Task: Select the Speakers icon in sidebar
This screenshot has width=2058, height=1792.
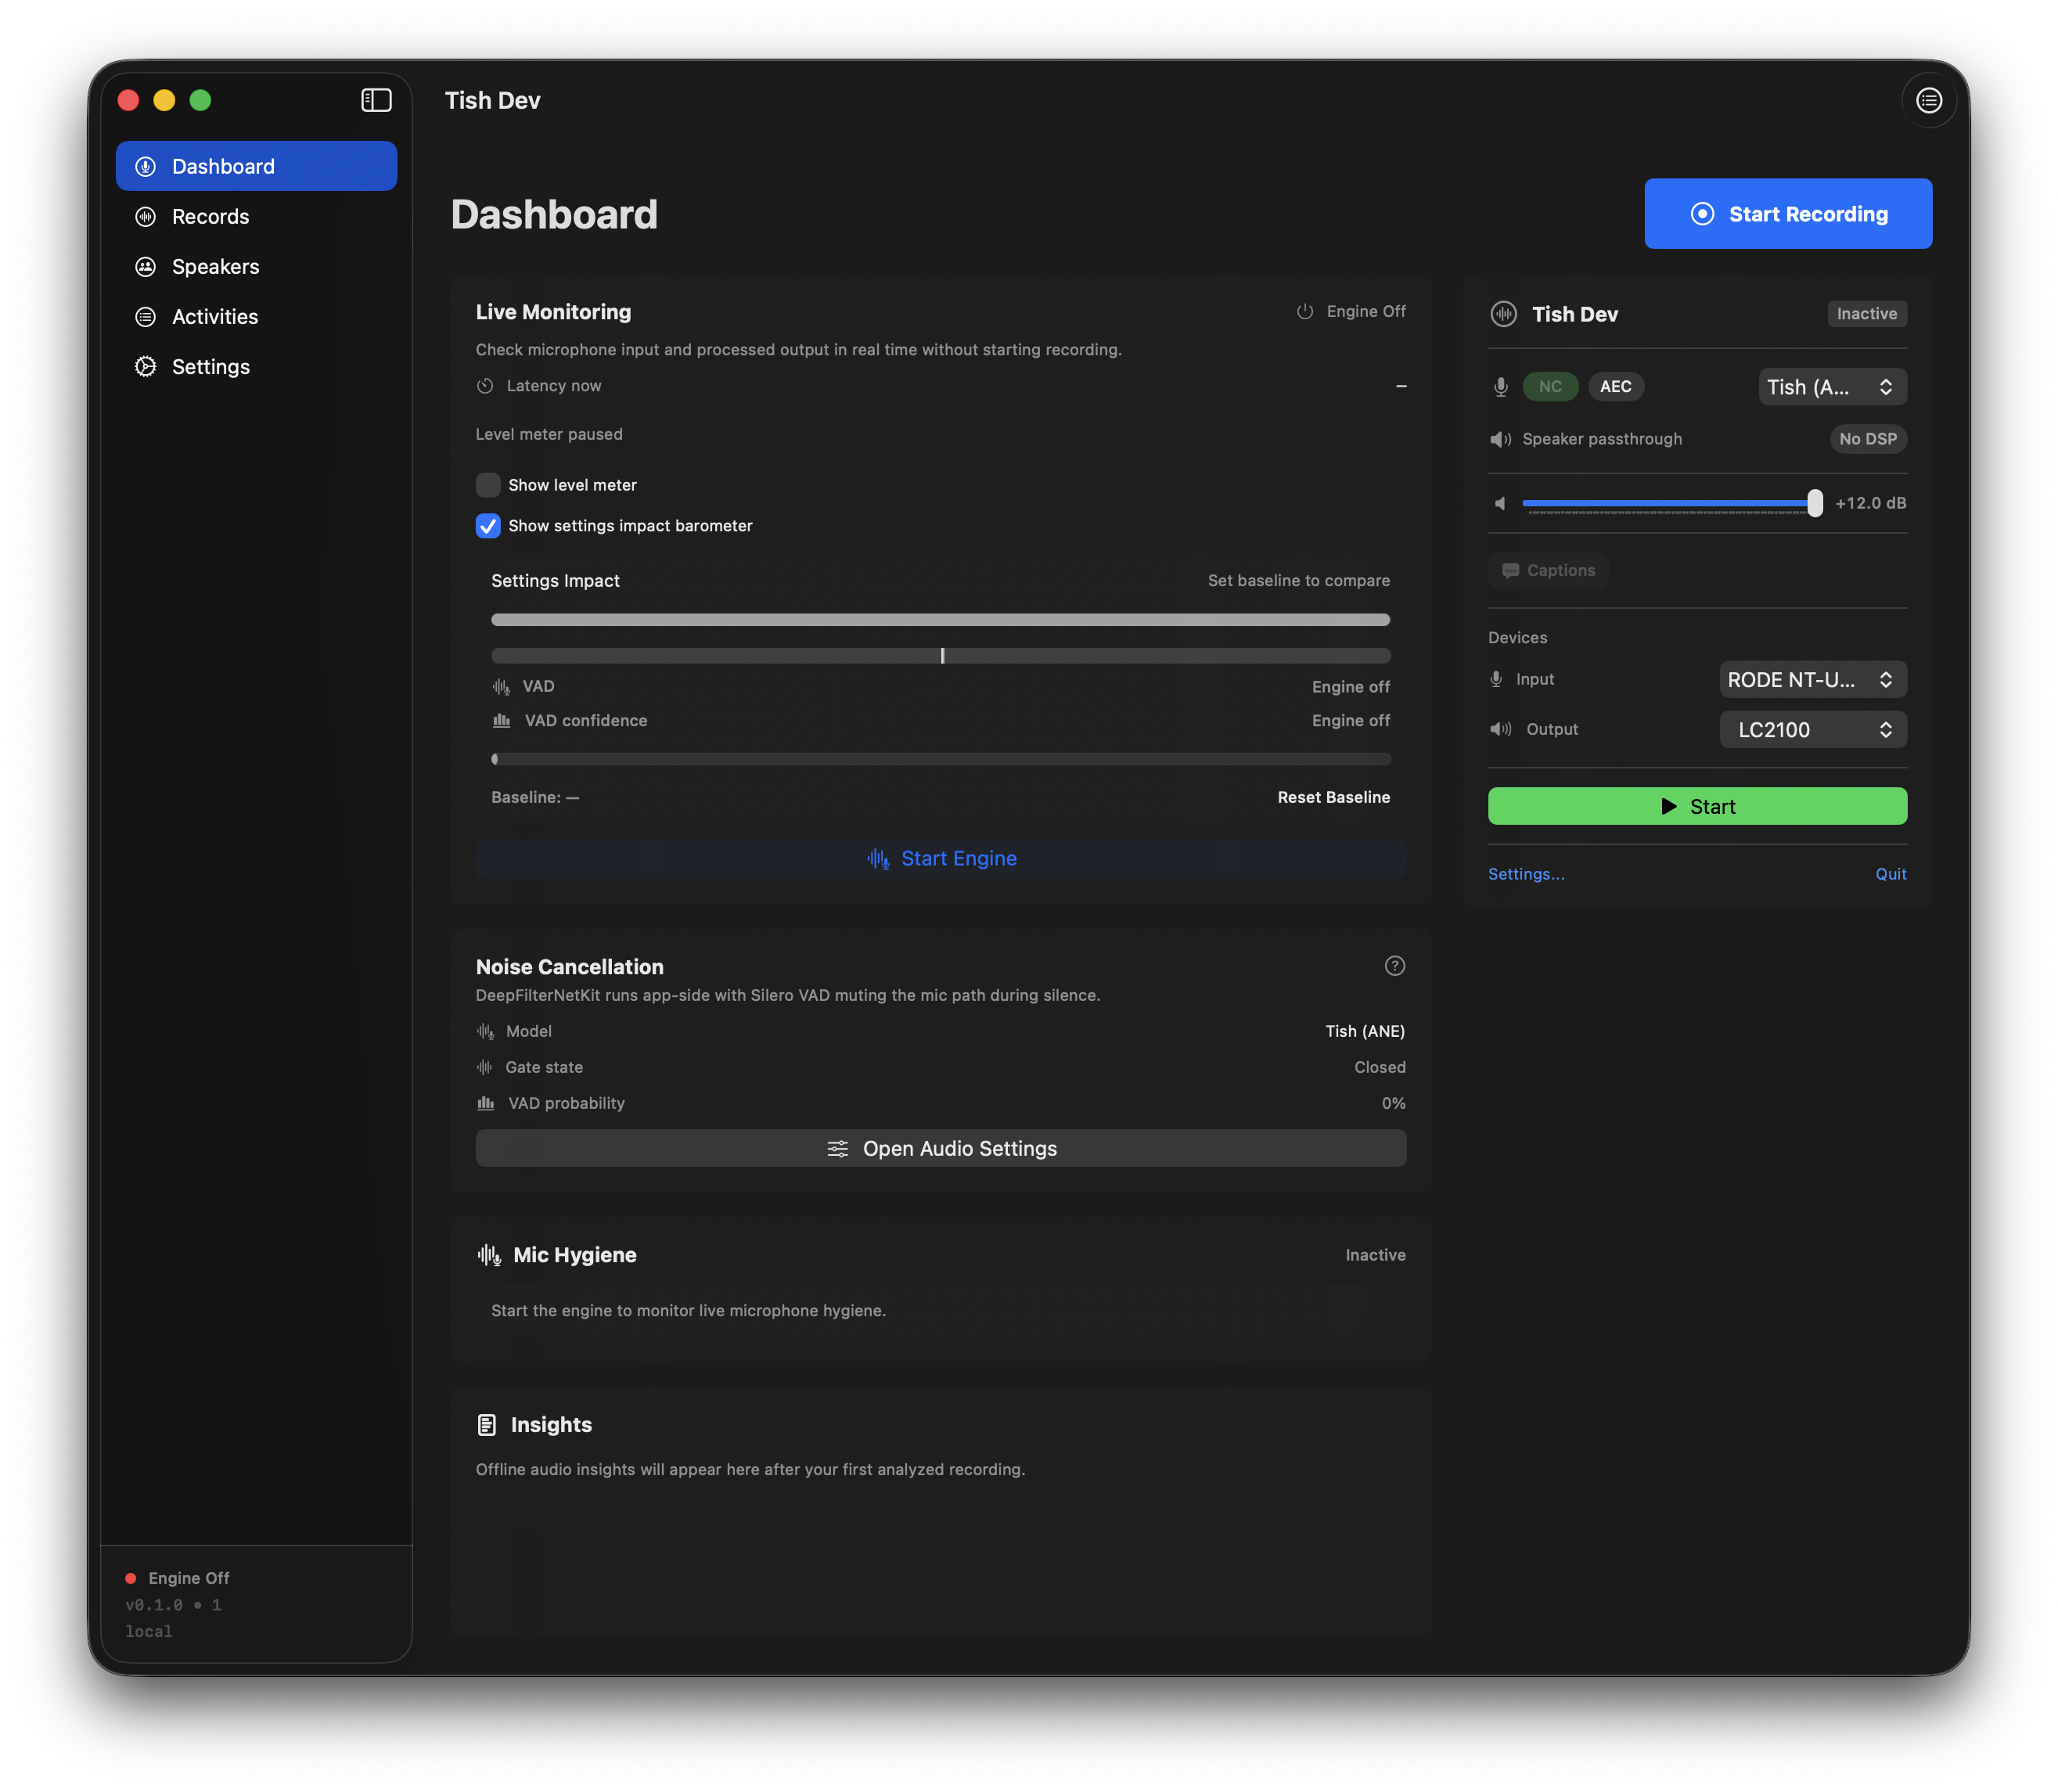Action: tap(145, 266)
